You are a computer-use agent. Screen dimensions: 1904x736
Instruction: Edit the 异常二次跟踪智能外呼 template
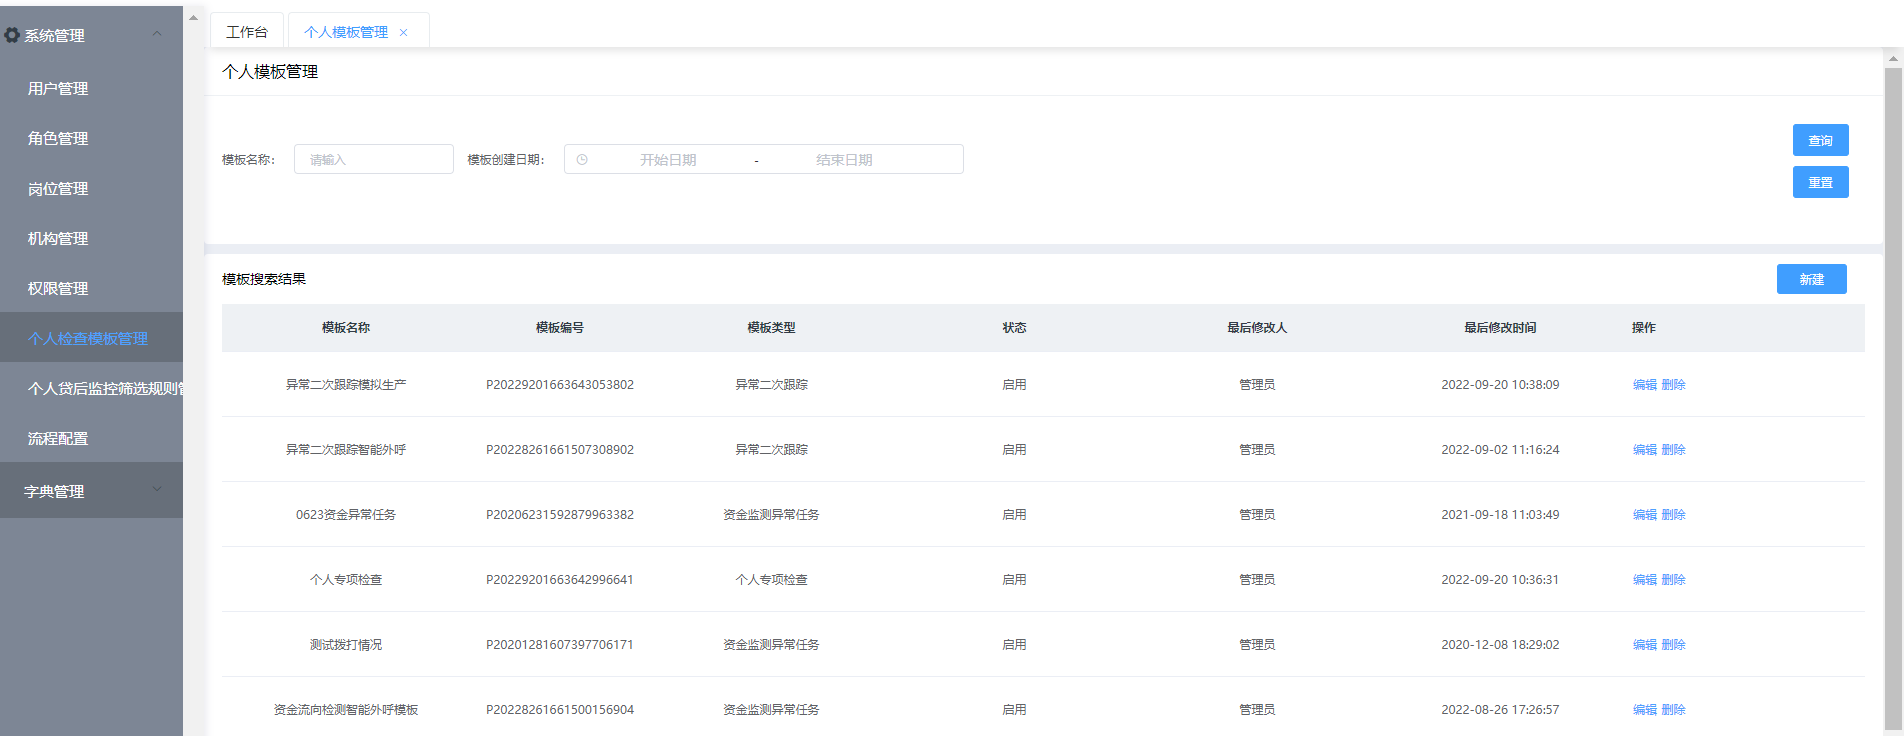(x=1645, y=449)
